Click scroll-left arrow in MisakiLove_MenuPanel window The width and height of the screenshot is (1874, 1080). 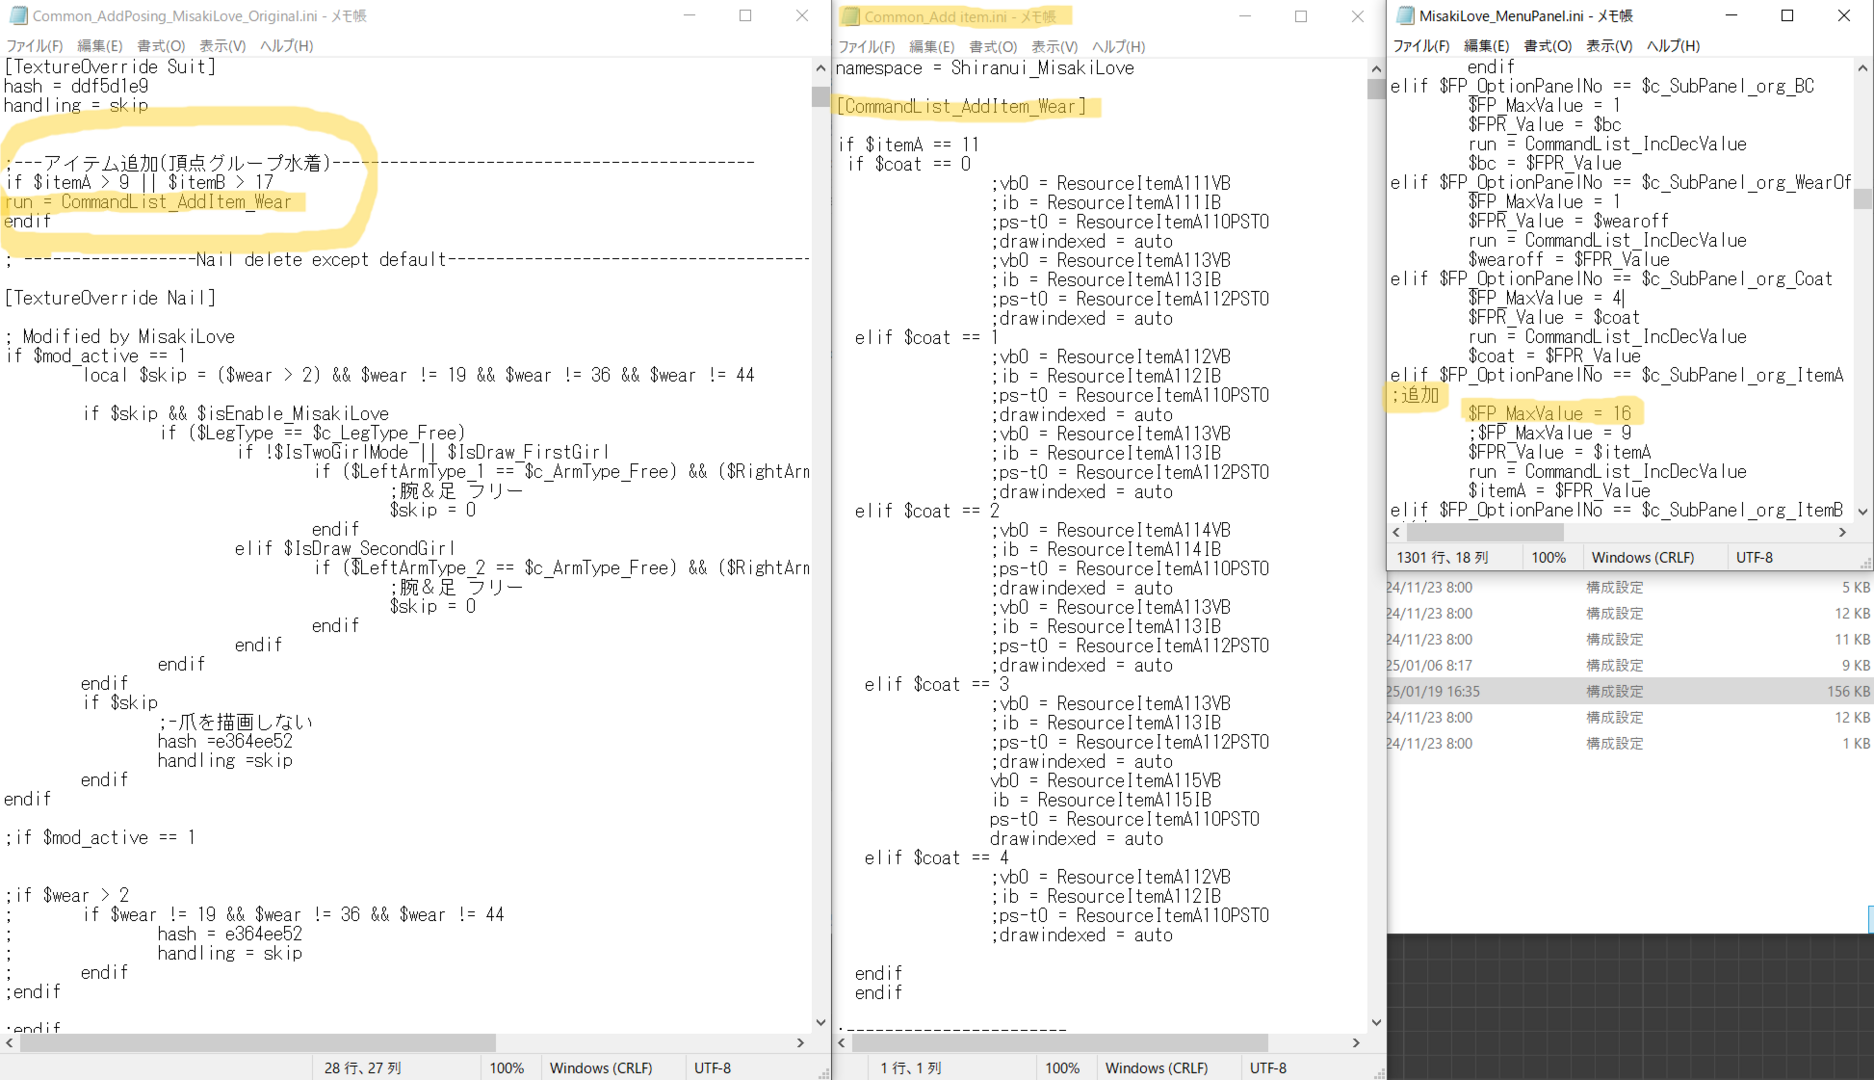click(x=1396, y=532)
